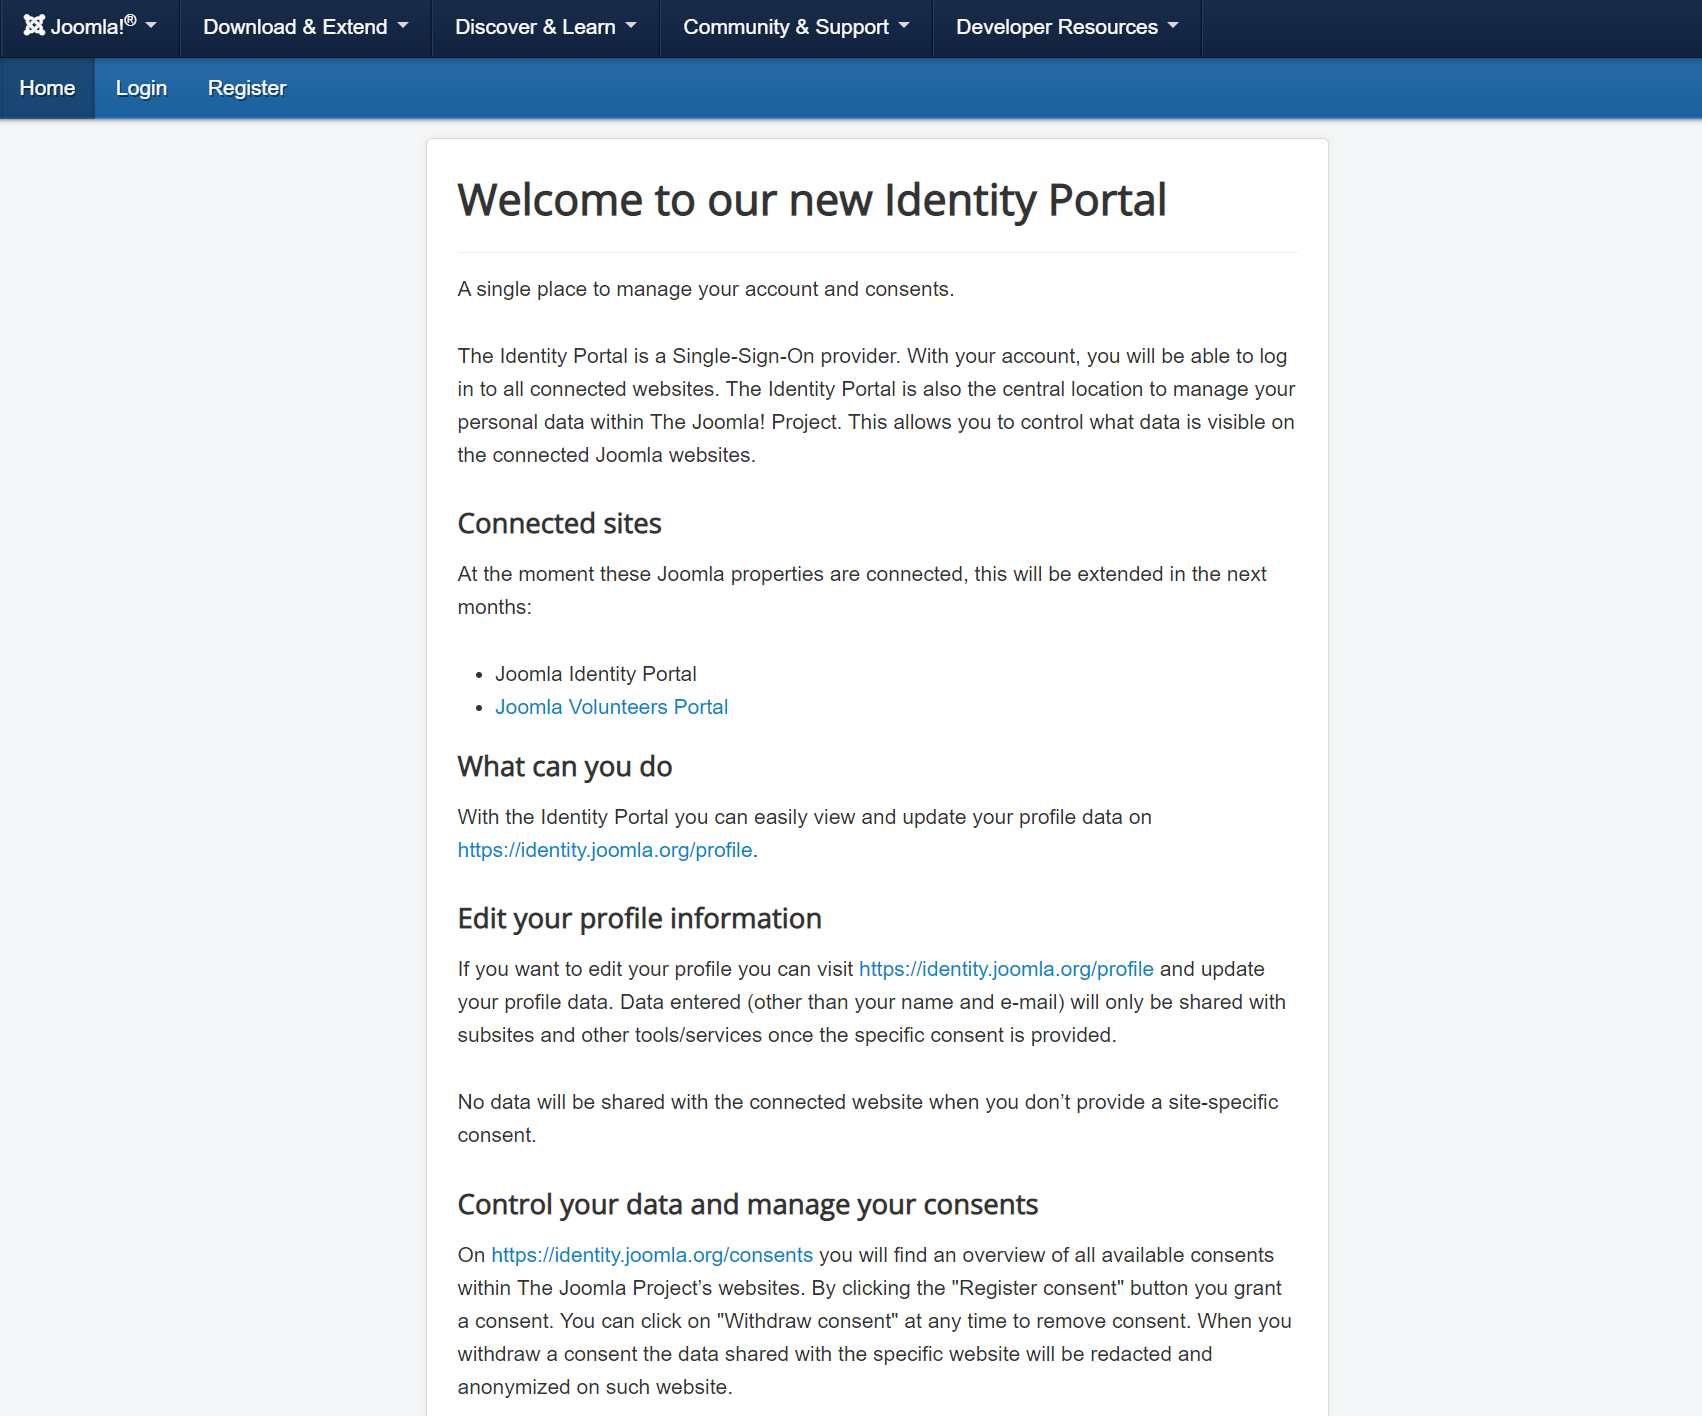1702x1416 pixels.
Task: Click the Connected sites heading
Action: 559,524
